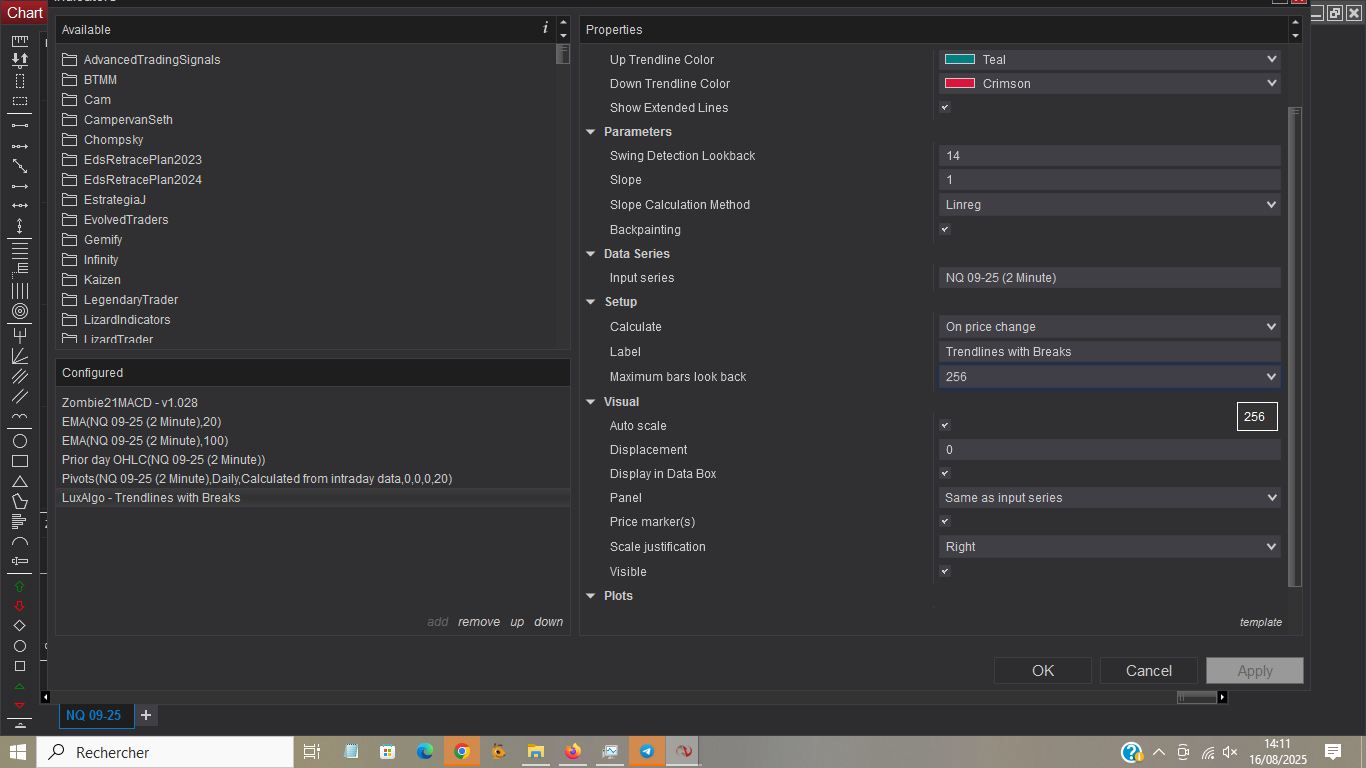
Task: Click the remove link
Action: pyautogui.click(x=479, y=622)
